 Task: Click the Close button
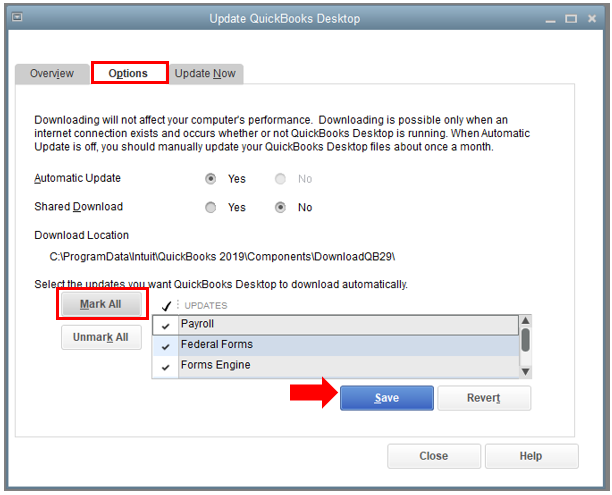[x=434, y=456]
